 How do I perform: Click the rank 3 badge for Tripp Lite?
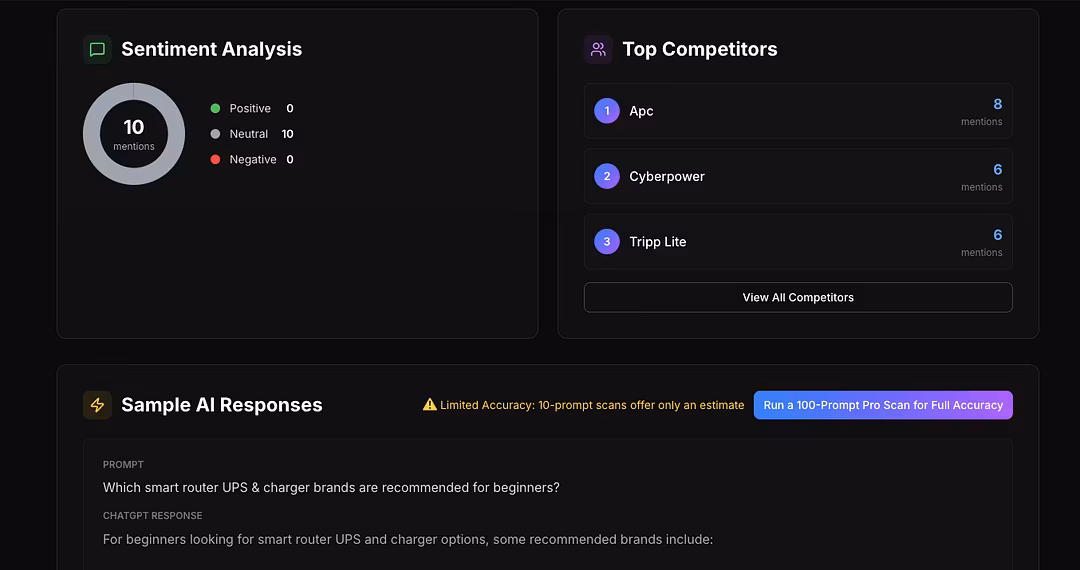pos(607,242)
